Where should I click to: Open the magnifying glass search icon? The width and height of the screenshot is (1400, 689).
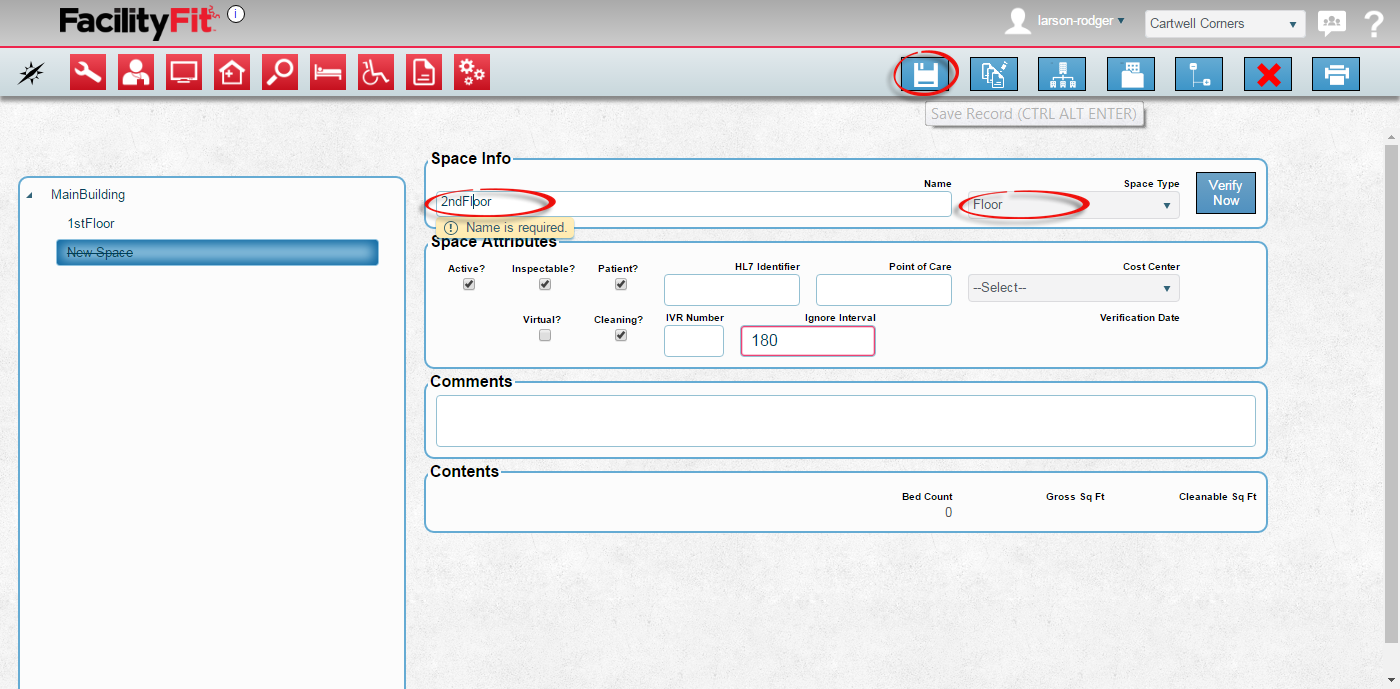click(280, 72)
